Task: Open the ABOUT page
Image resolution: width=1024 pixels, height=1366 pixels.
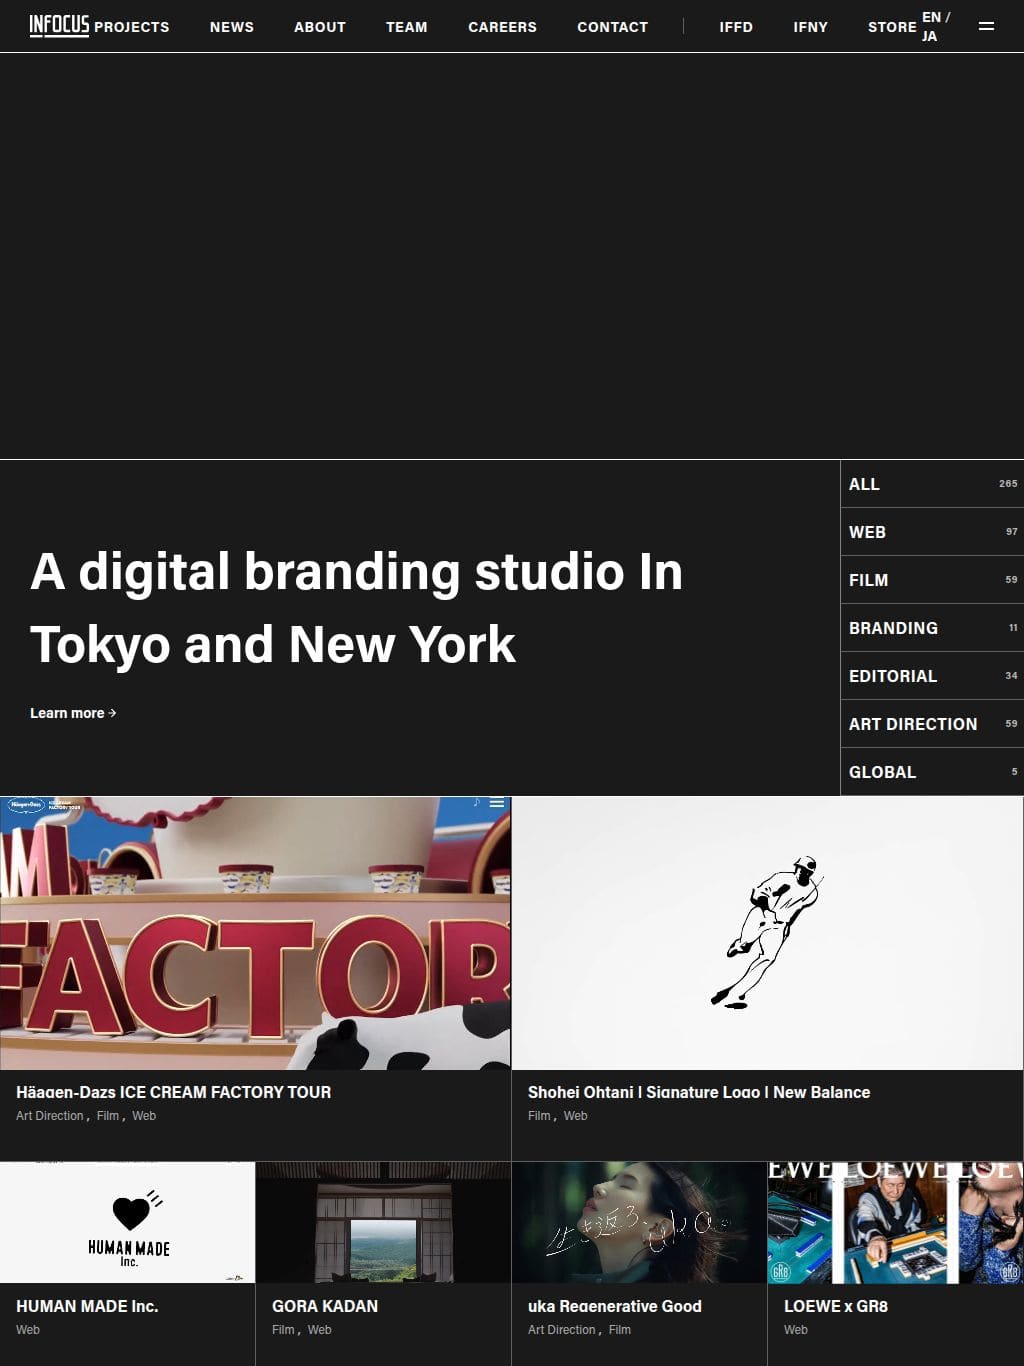Action: (320, 27)
